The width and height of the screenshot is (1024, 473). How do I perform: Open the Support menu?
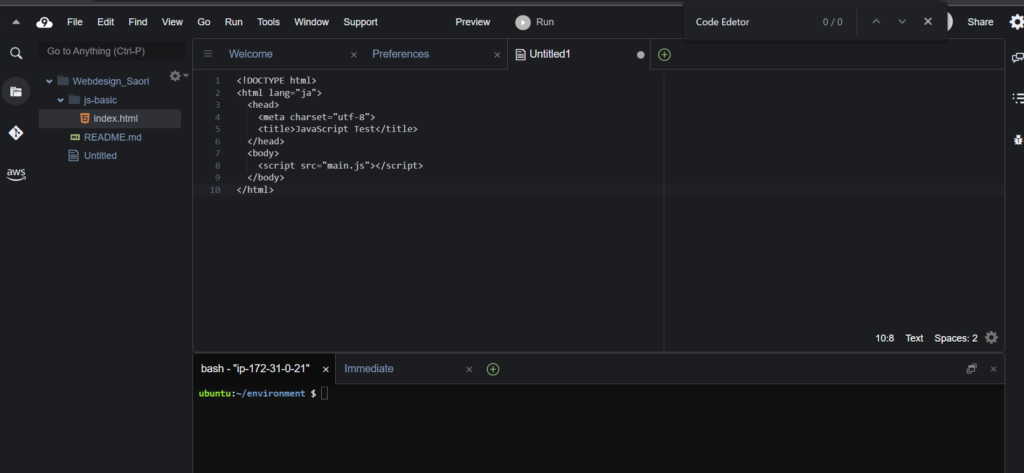click(x=360, y=22)
